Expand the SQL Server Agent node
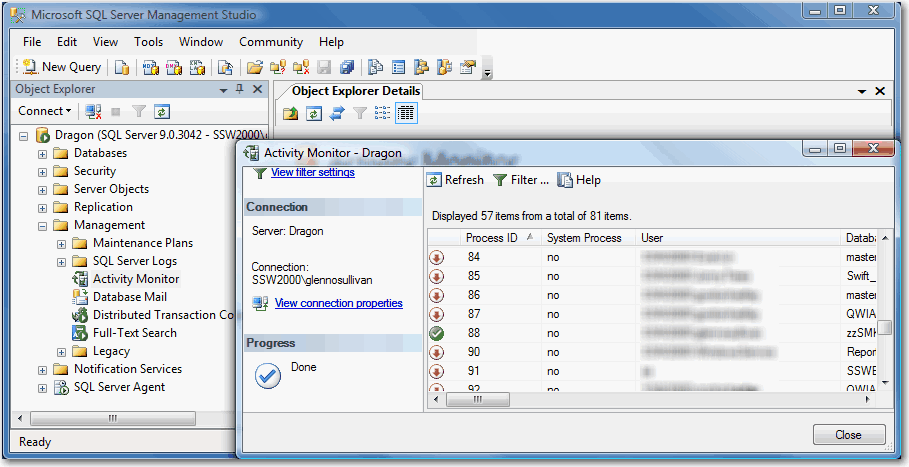This screenshot has height=467, width=909. coord(42,388)
